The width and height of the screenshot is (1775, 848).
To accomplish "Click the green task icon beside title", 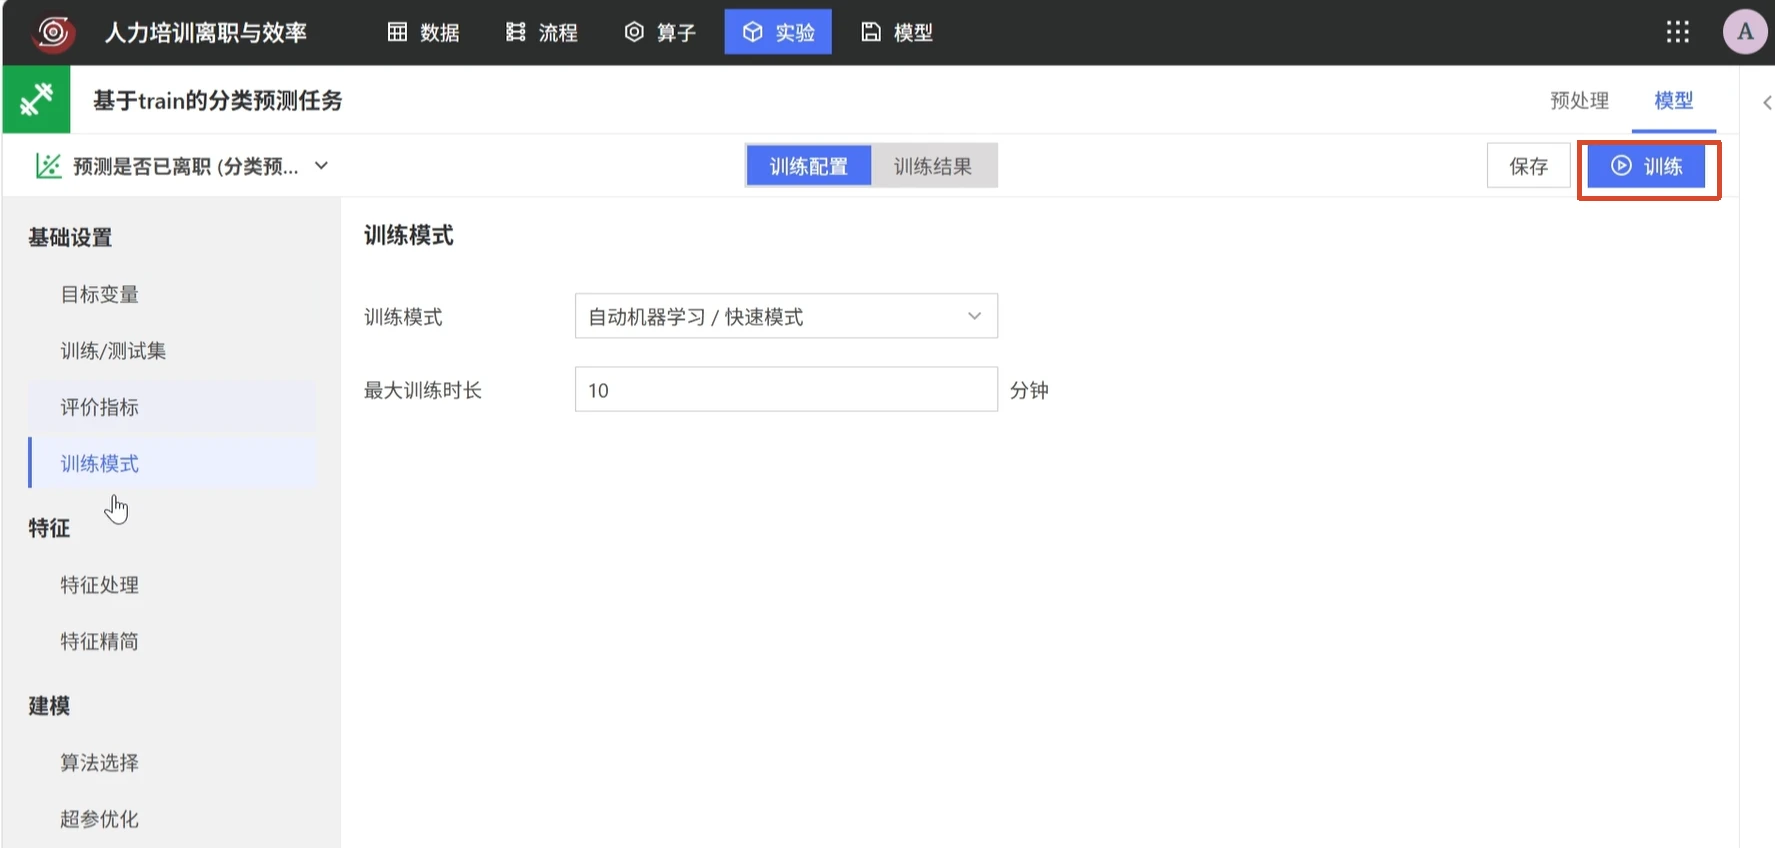I will click(x=37, y=100).
